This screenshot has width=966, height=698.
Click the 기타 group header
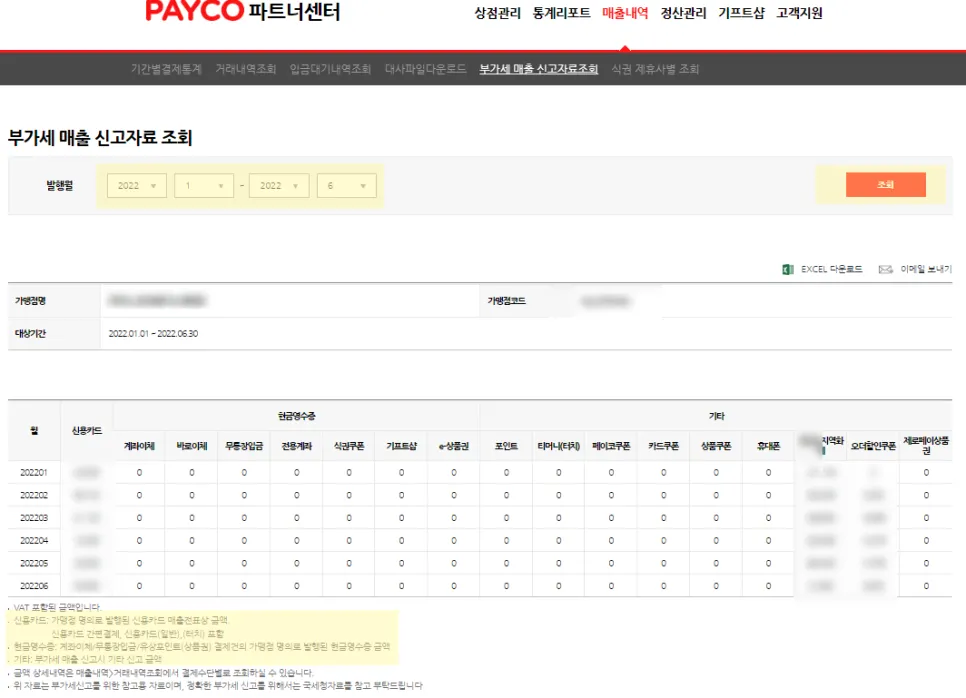coord(716,416)
